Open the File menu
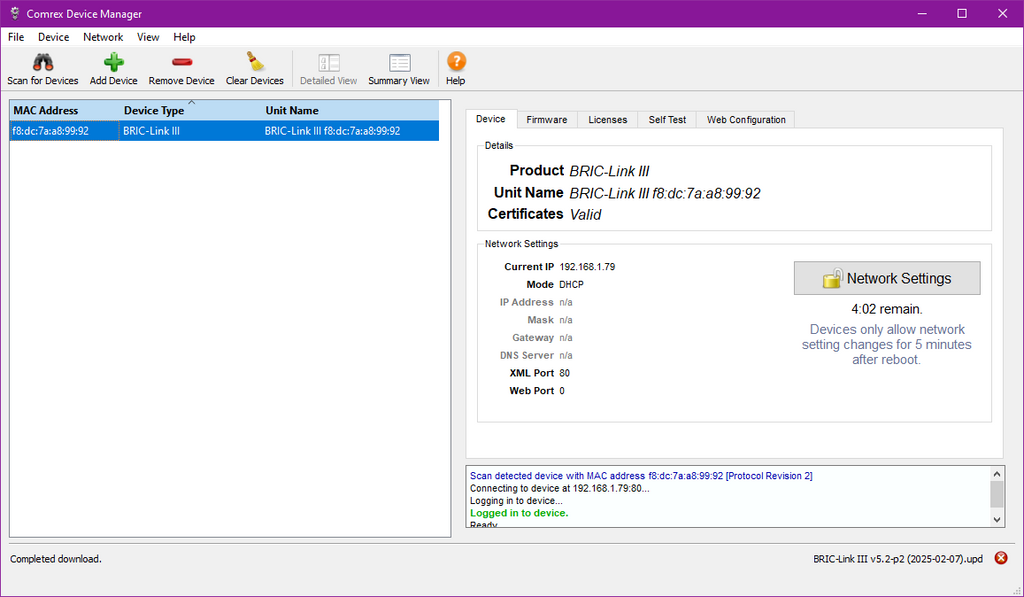Screen dimensions: 1024x597 16,37
